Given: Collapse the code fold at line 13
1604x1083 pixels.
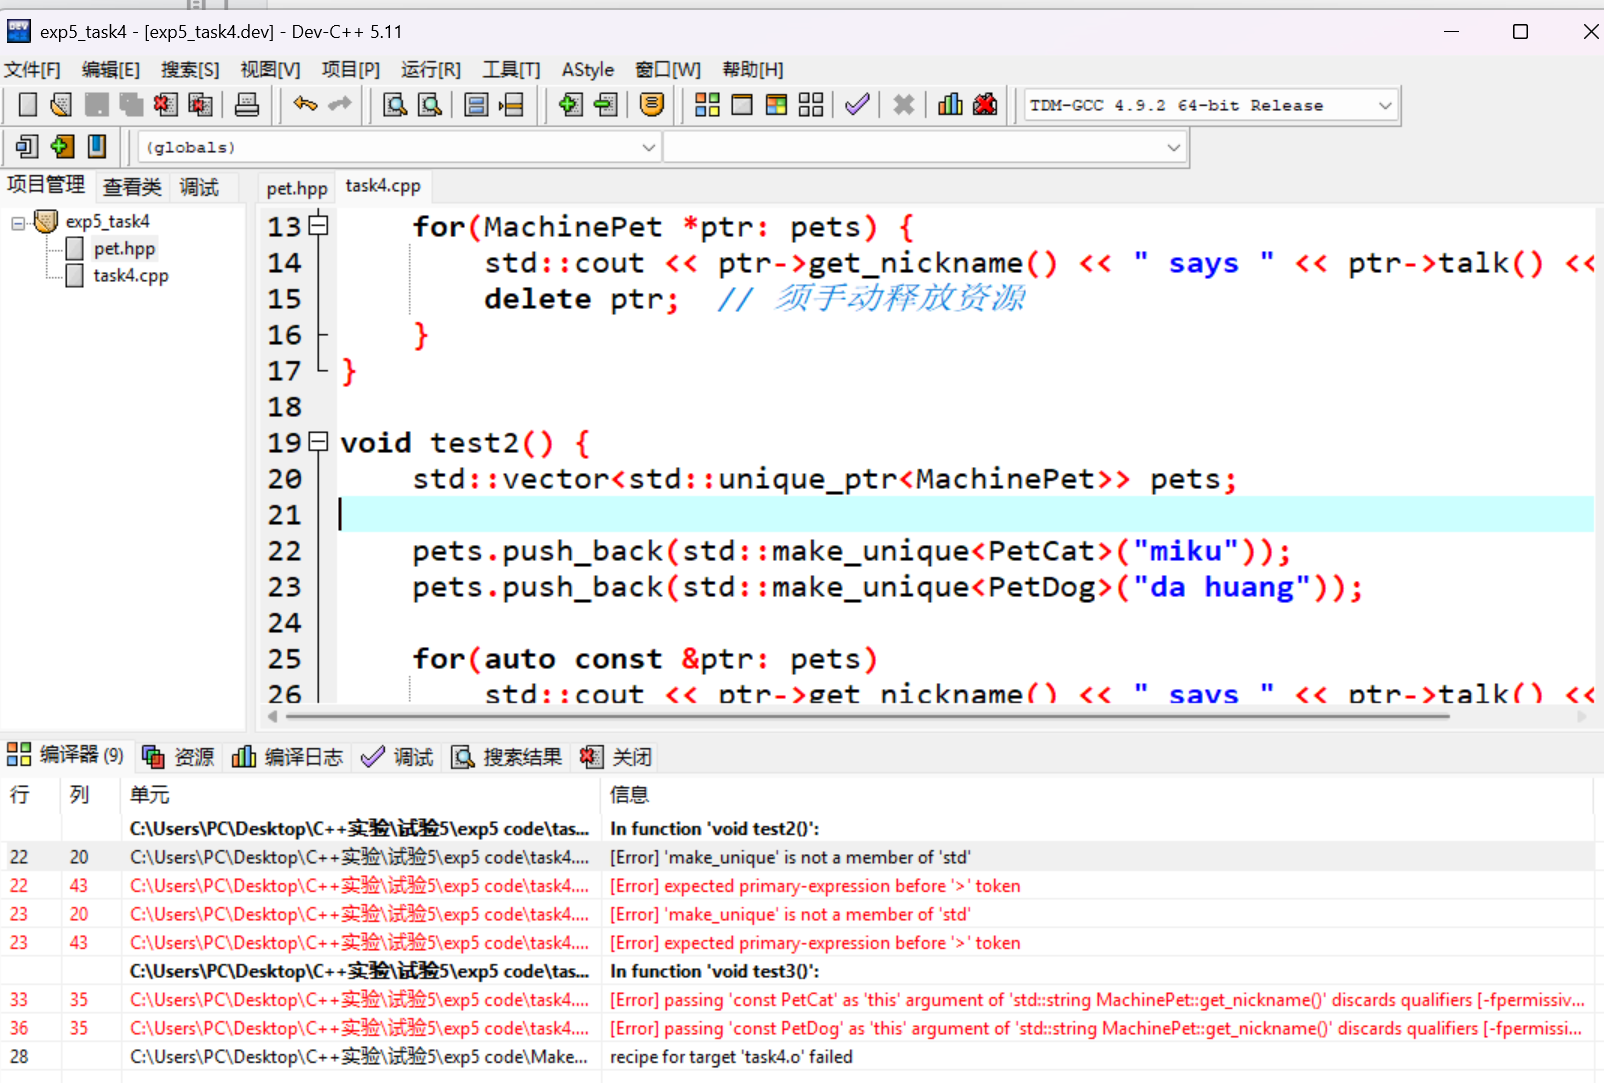Looking at the screenshot, I should 318,225.
